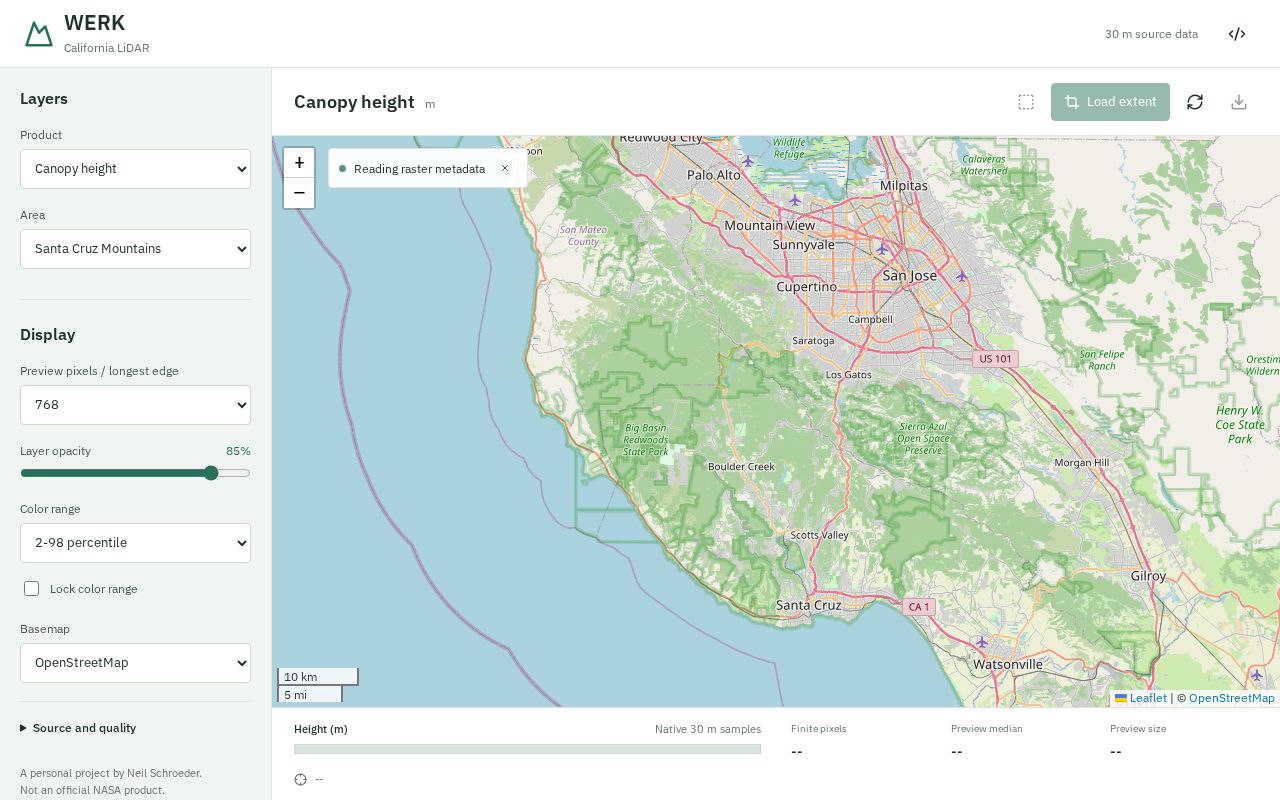
Task: Dismiss the Reading raster metadata notice
Action: (505, 168)
